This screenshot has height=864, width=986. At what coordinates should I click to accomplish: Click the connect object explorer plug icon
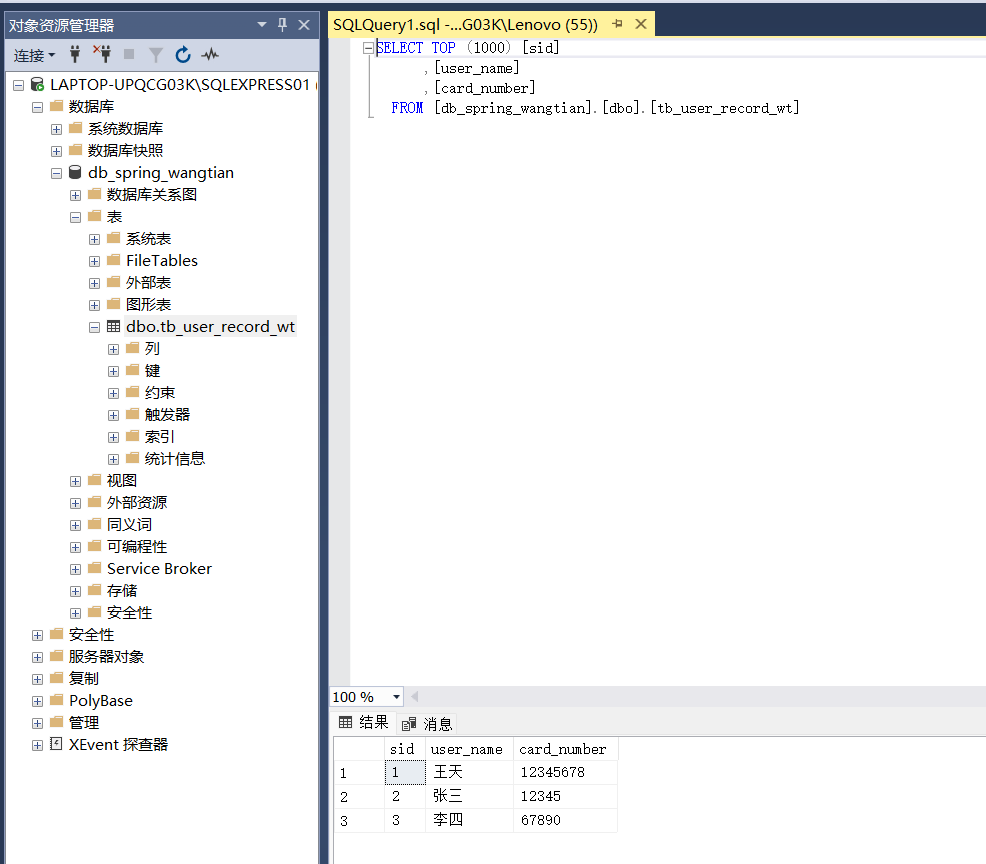pyautogui.click(x=75, y=55)
